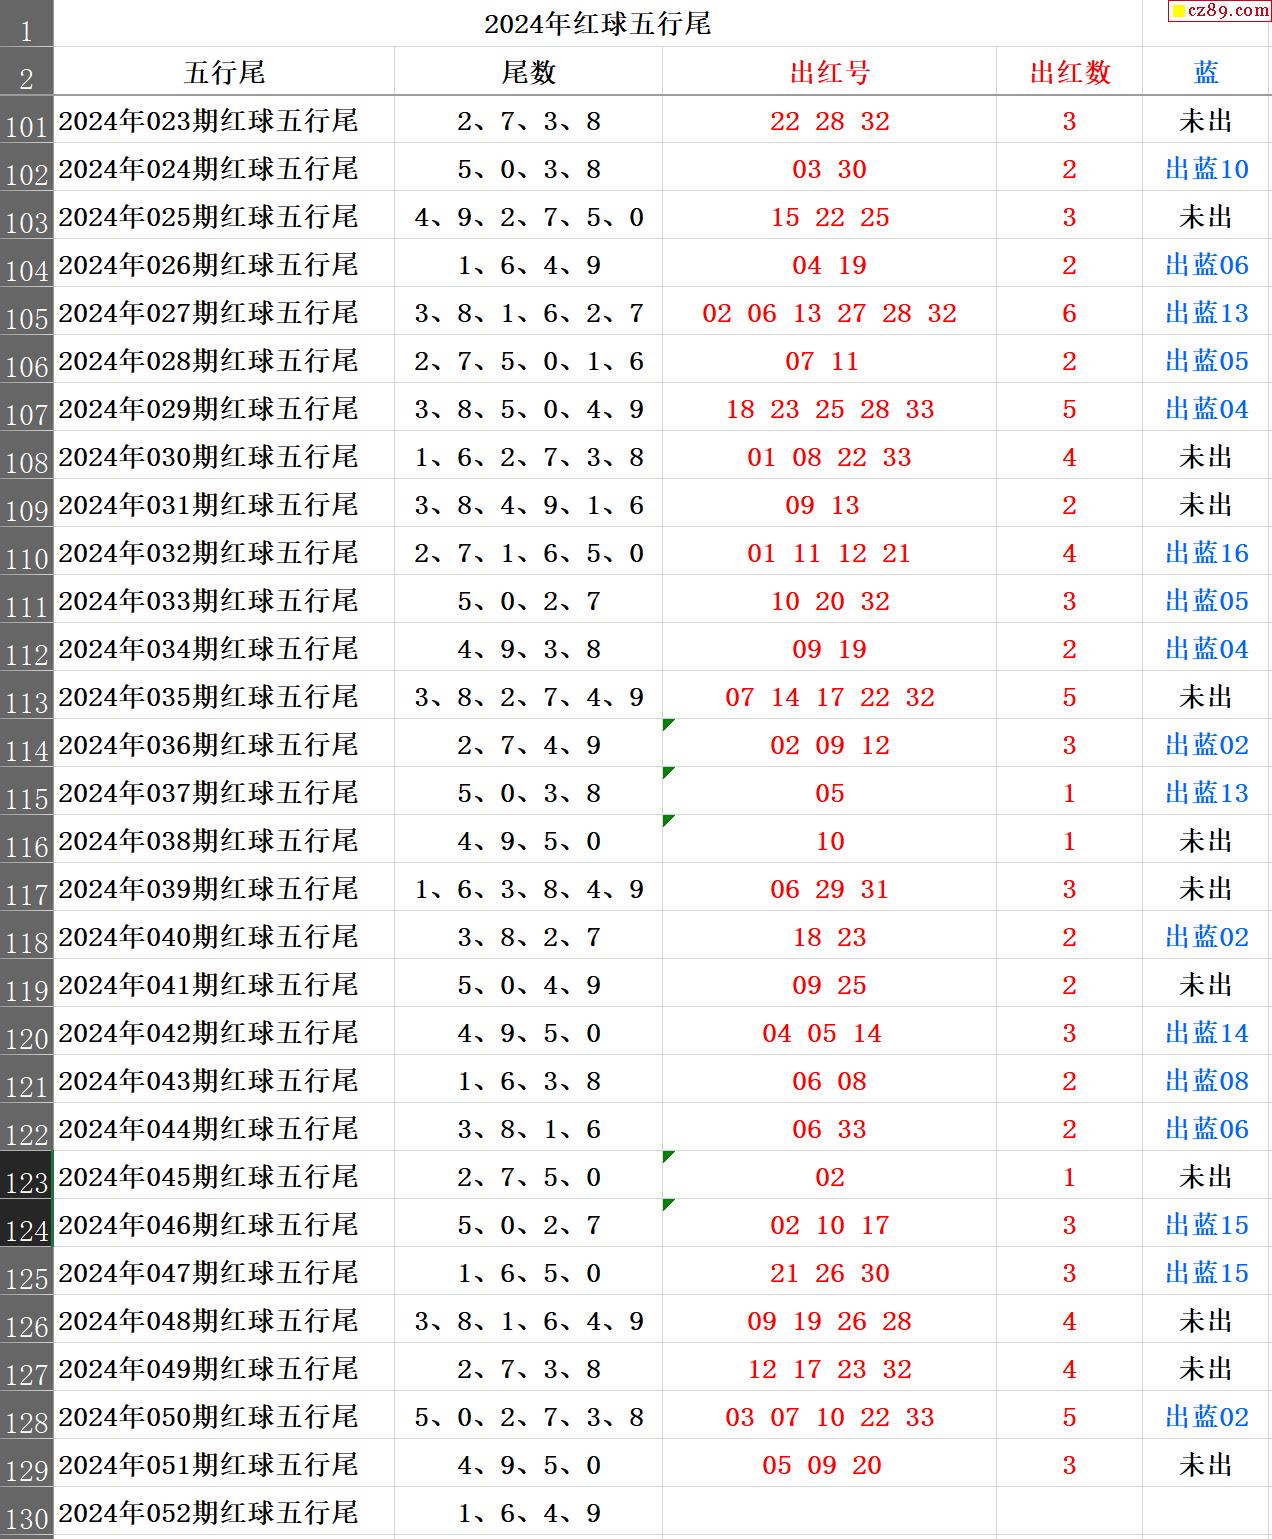Click red number 05 in 037期 row

pyautogui.click(x=829, y=793)
